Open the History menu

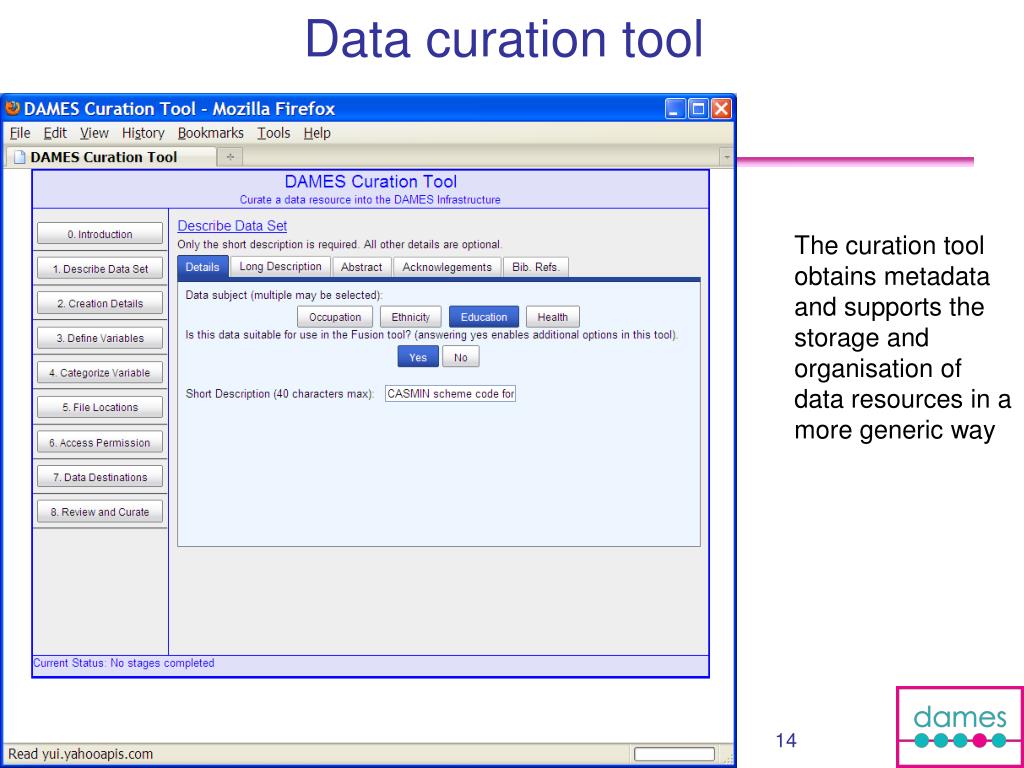143,133
